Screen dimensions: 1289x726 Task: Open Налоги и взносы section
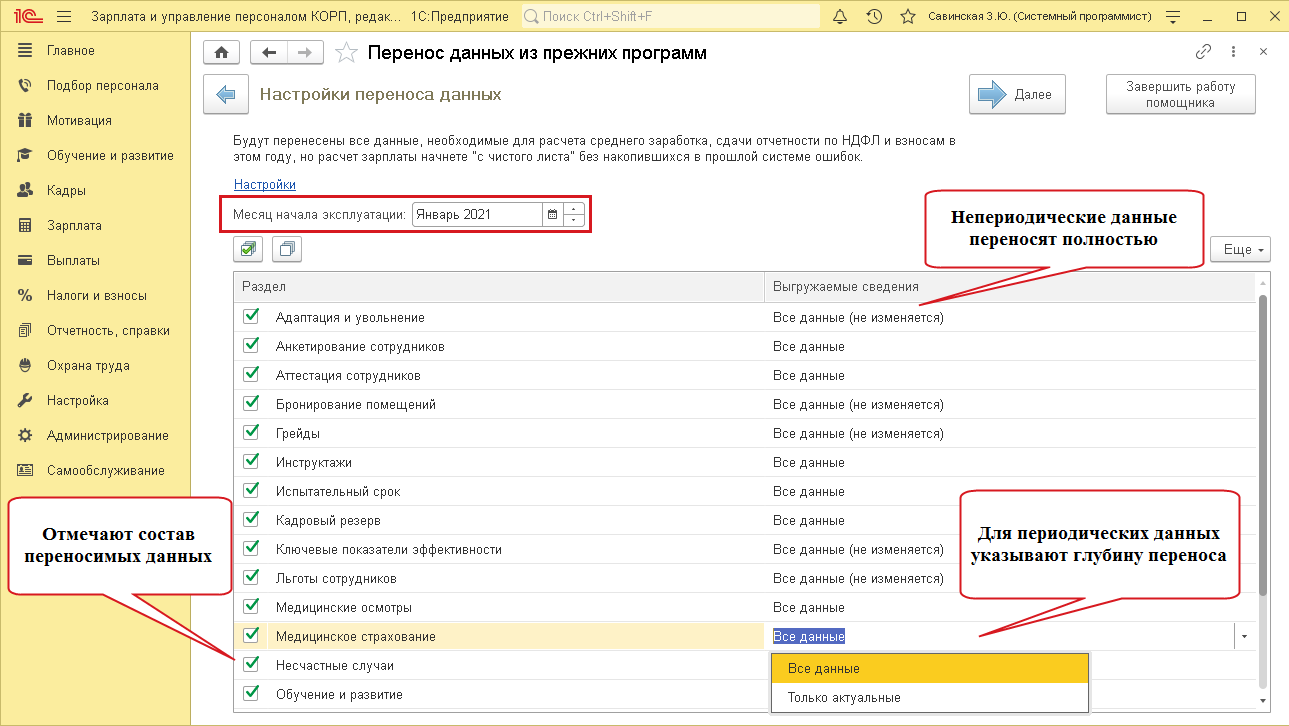(x=96, y=295)
